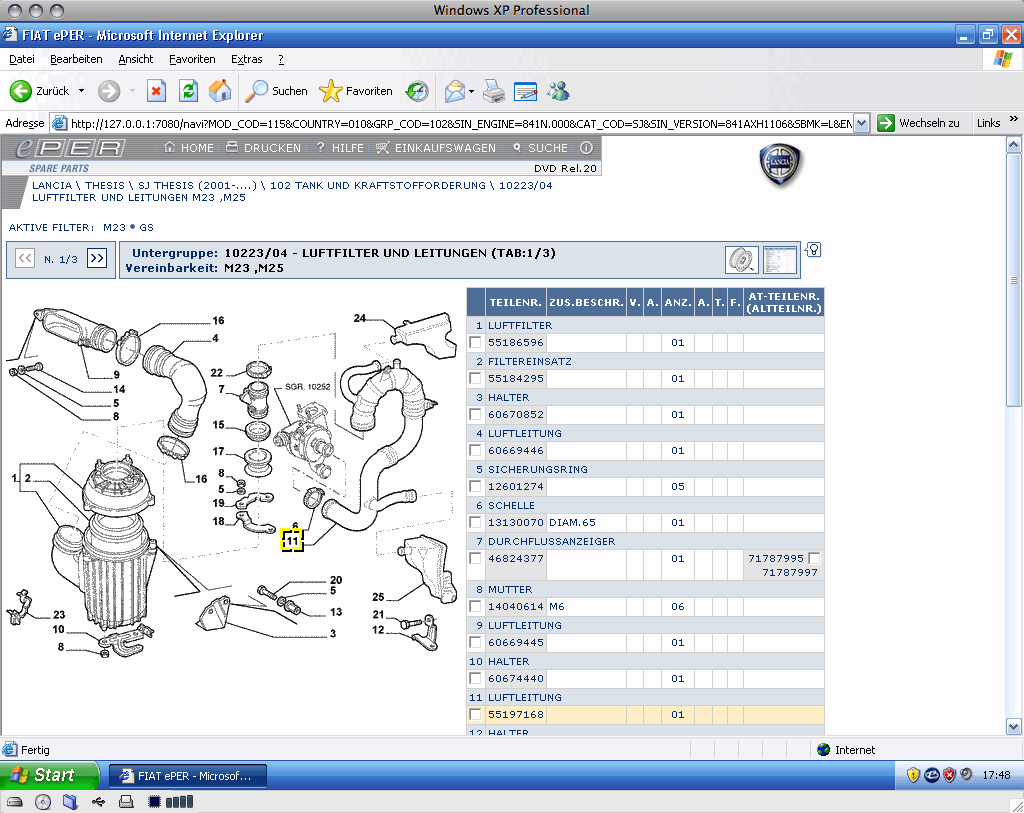1024x813 pixels.
Task: Open the wheel image view icon
Action: (742, 260)
